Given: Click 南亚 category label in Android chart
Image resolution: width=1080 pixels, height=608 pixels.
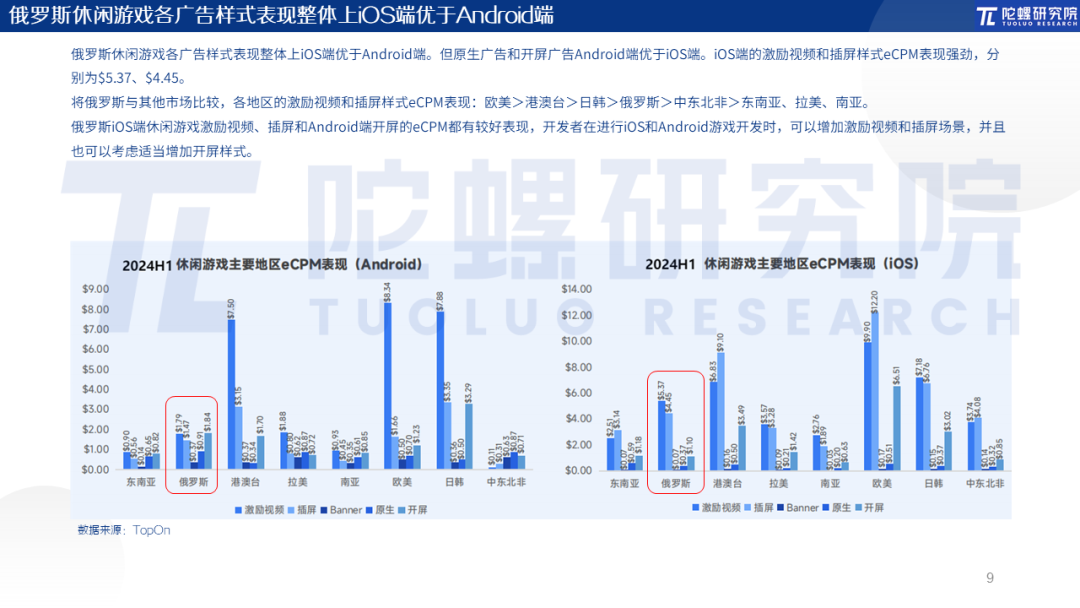Looking at the screenshot, I should click(x=350, y=482).
